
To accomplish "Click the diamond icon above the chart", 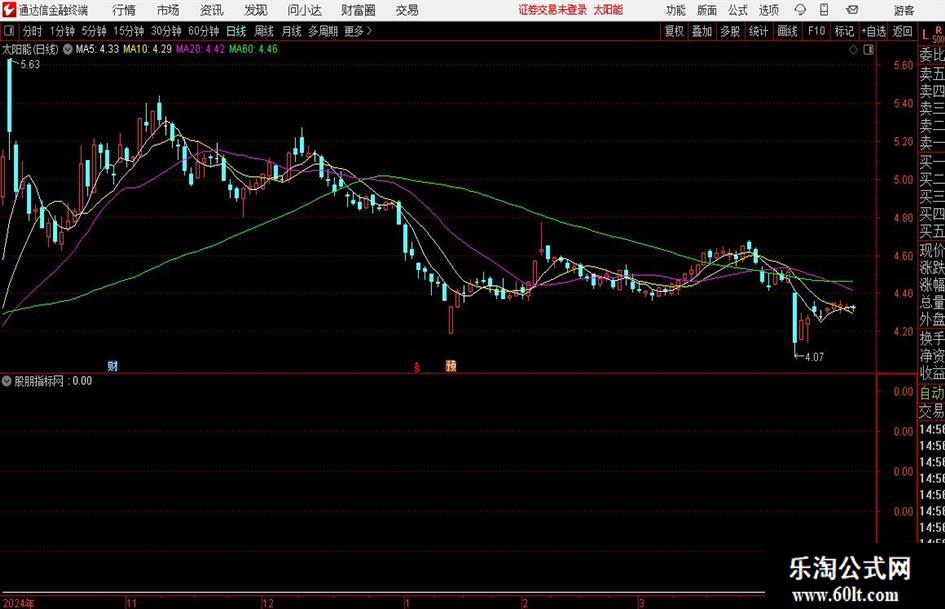I will coord(853,49).
